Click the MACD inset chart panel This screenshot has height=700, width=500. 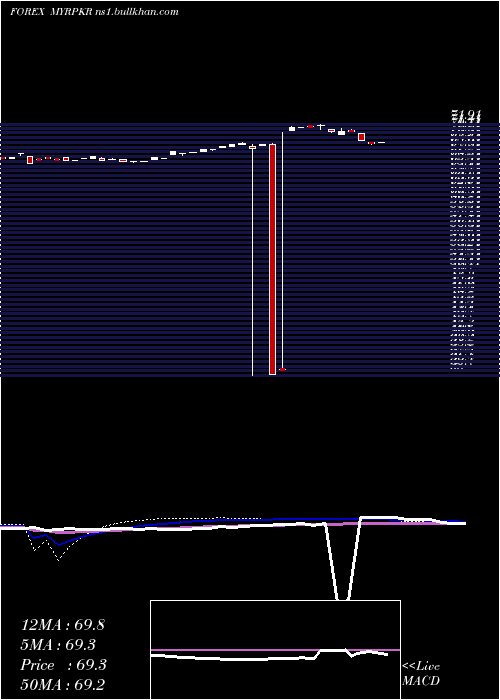(275, 650)
